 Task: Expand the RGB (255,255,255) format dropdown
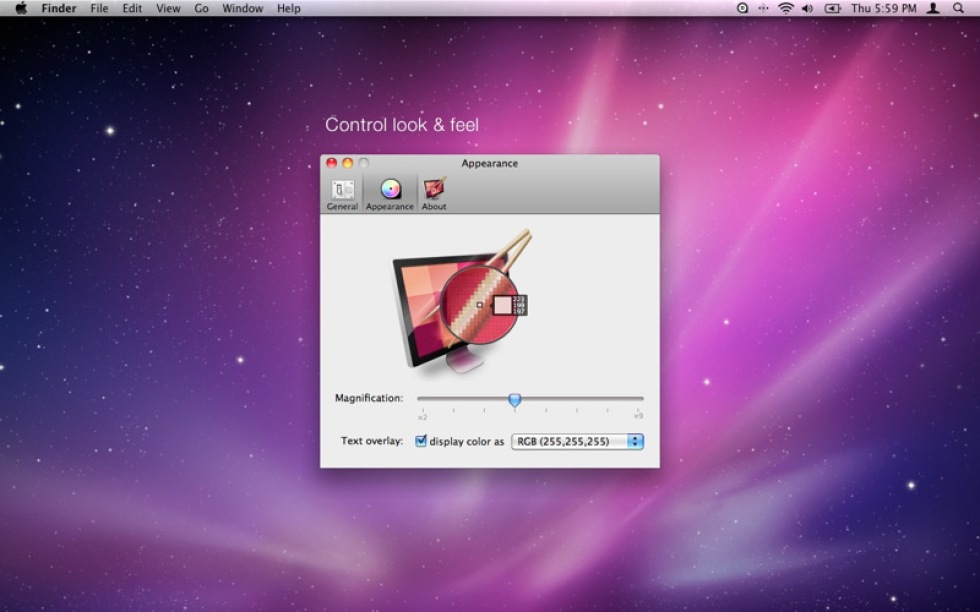pos(577,441)
